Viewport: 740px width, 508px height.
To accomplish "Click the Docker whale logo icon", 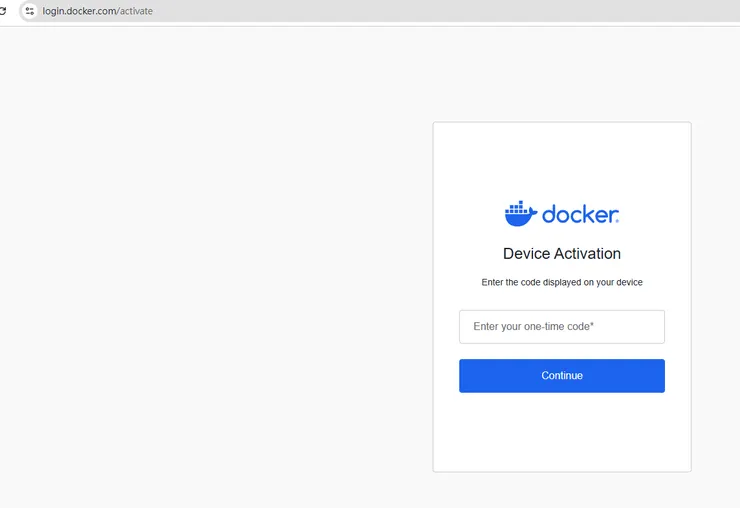I will point(521,213).
